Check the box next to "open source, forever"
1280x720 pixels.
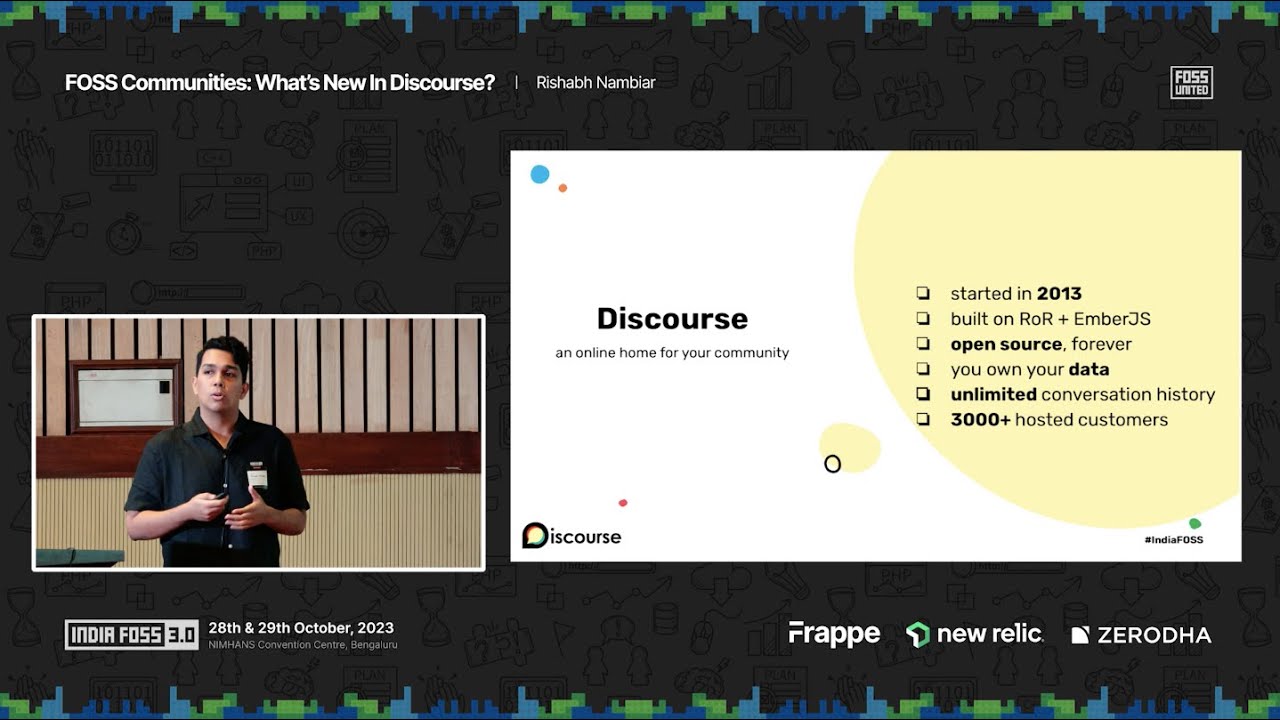click(923, 344)
